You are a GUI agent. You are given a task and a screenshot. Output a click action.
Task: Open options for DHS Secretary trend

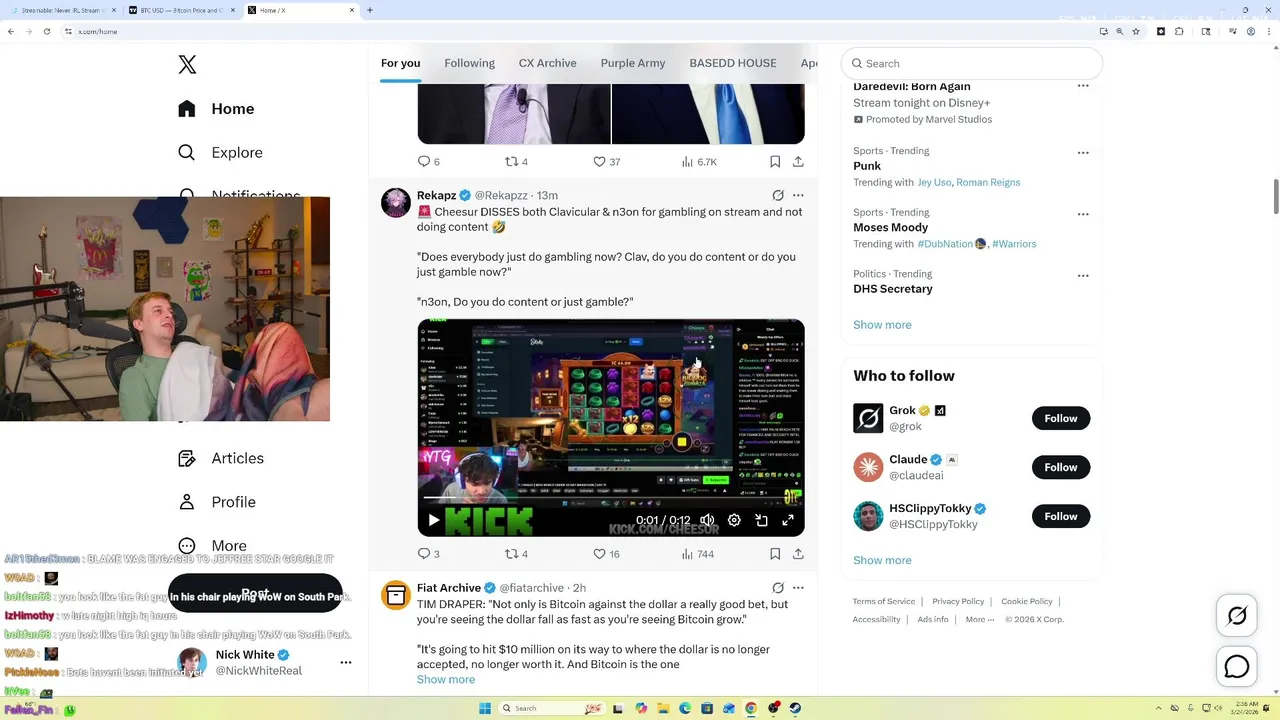click(1083, 276)
